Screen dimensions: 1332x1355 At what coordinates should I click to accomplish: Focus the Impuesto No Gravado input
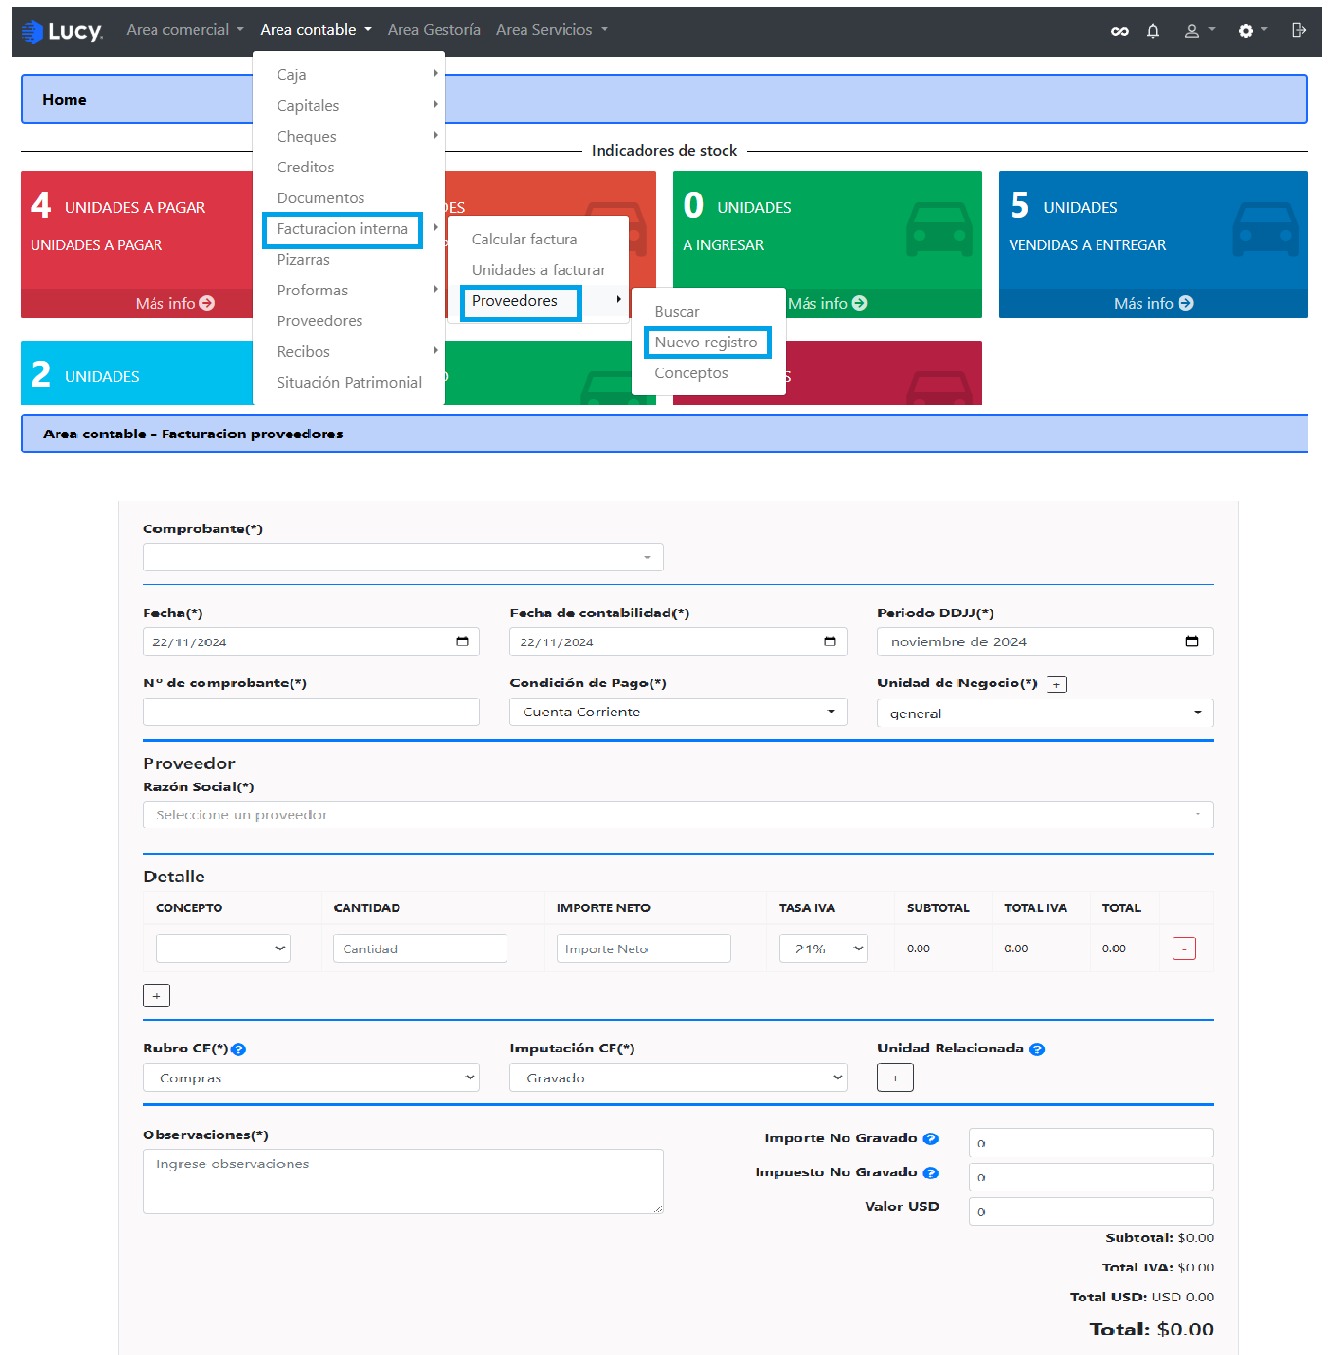pos(1091,1177)
